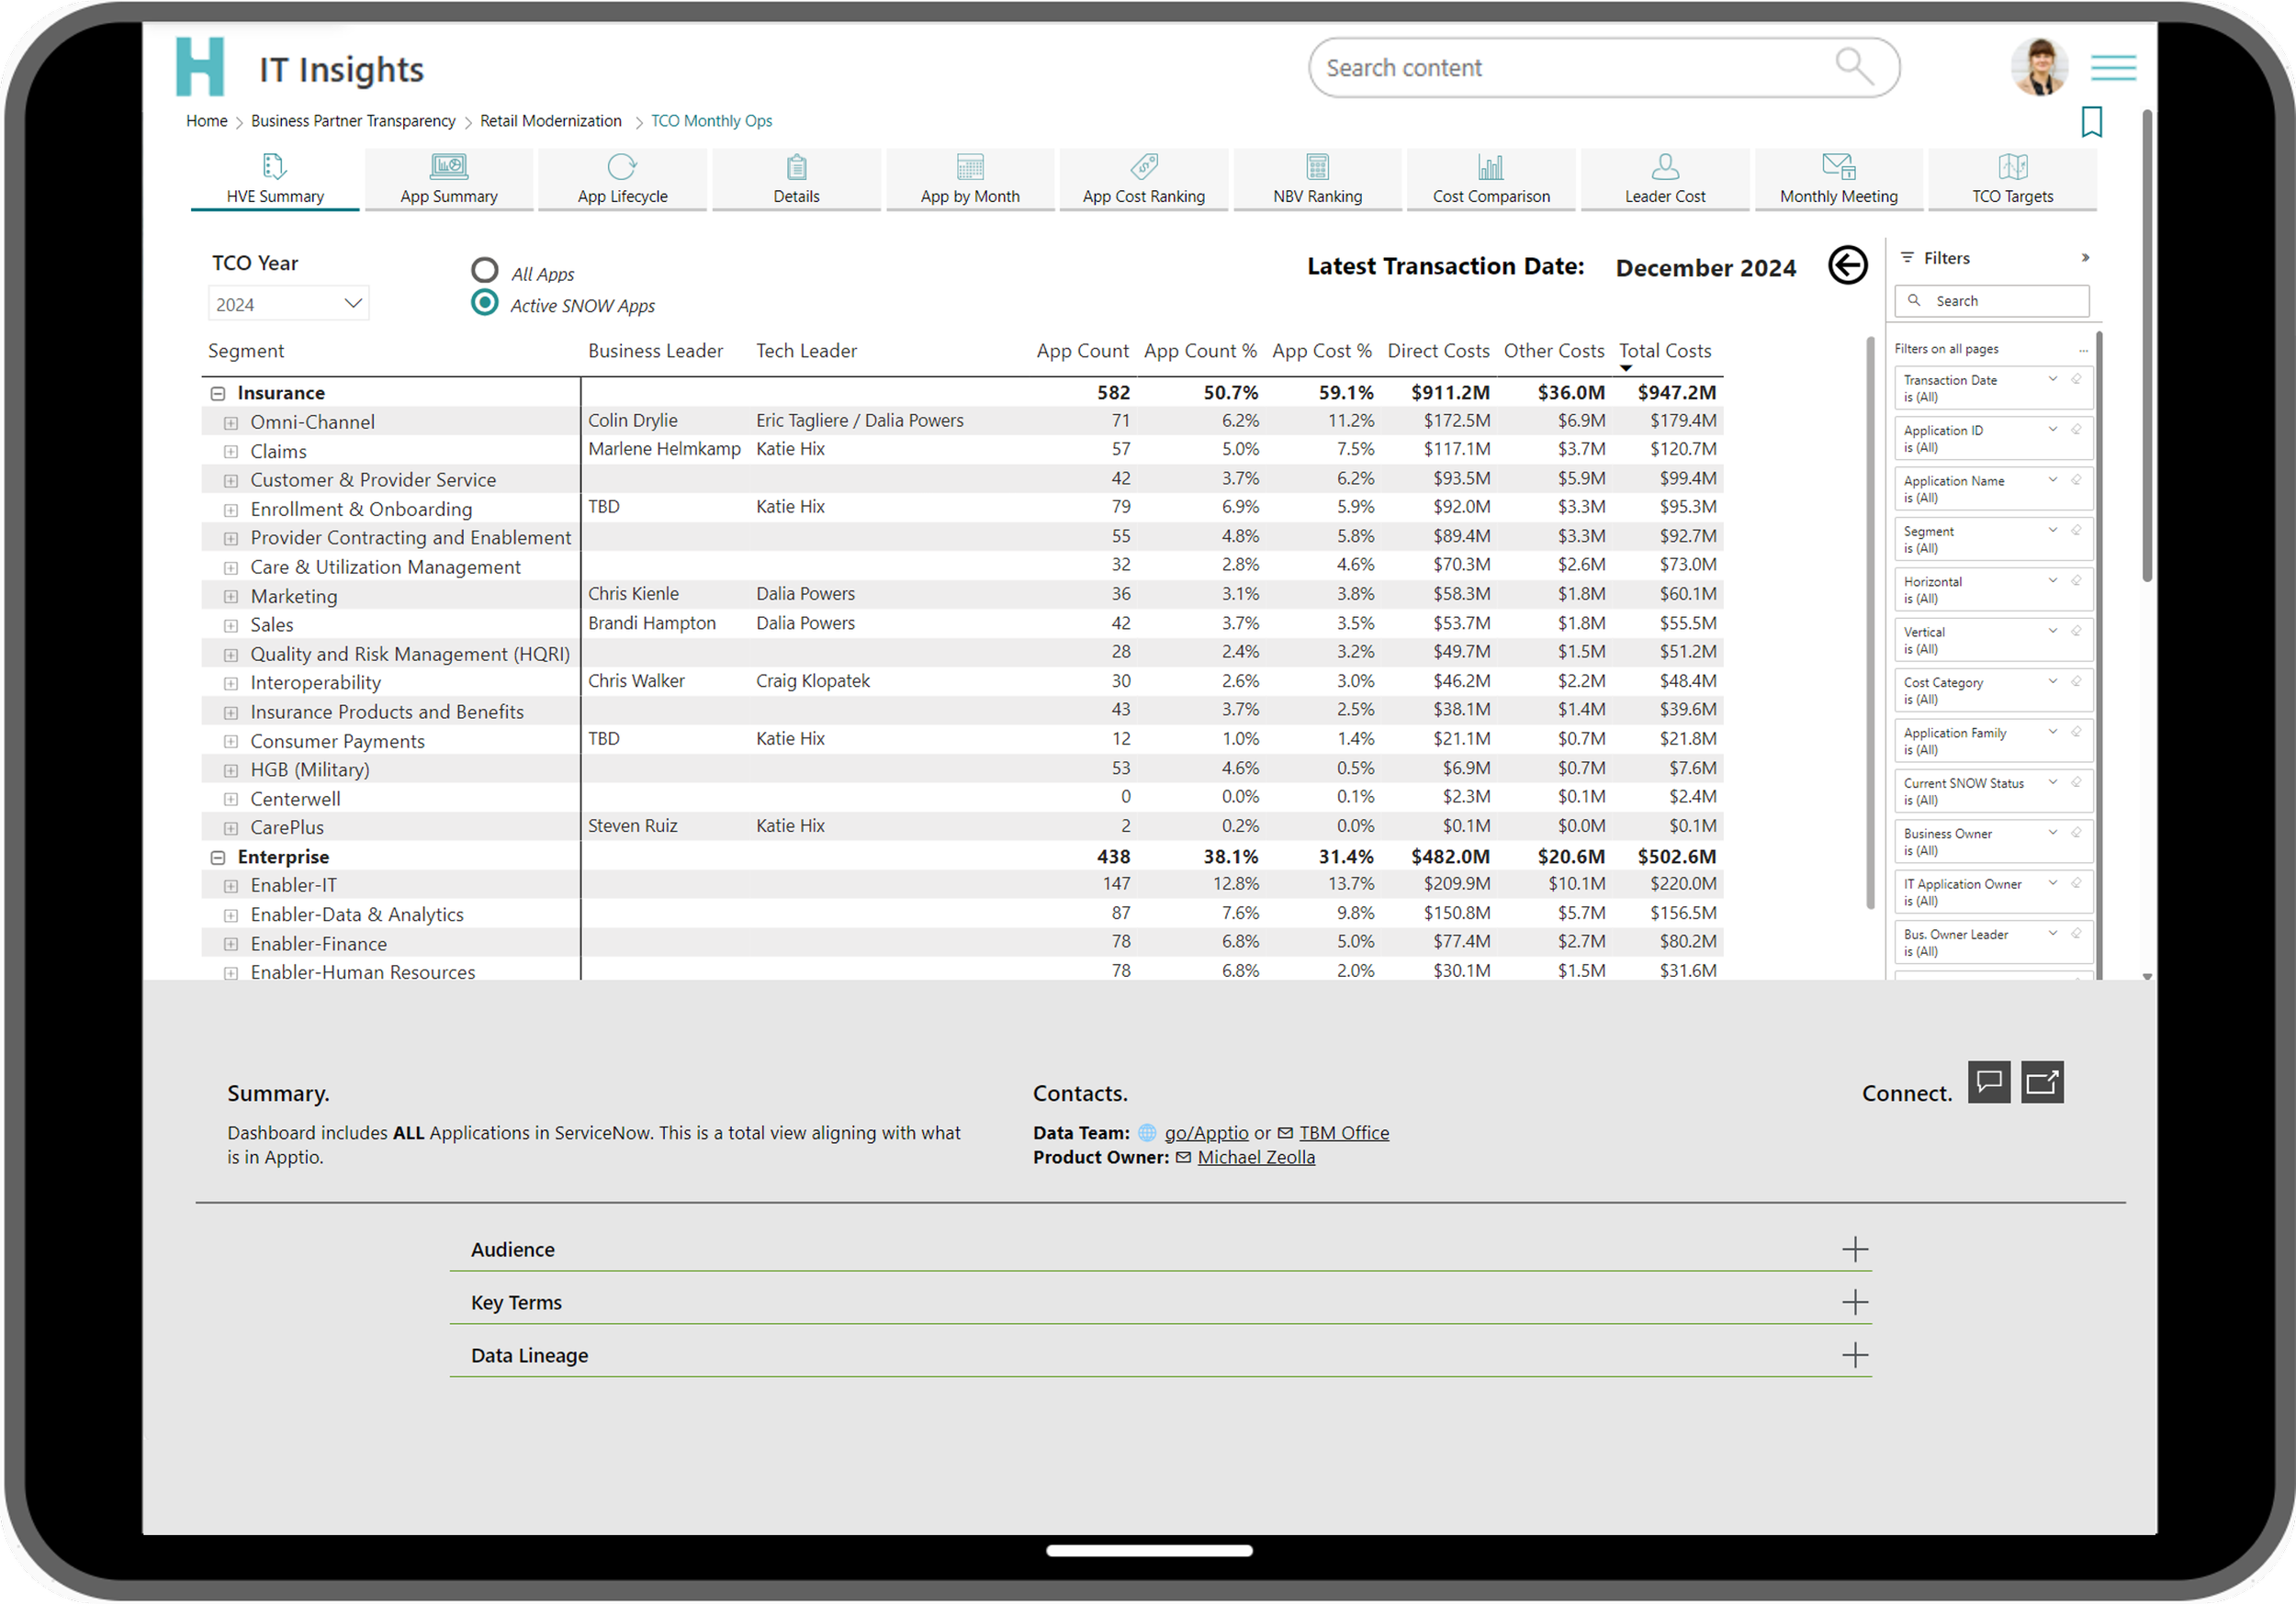2296x1604 pixels.
Task: Click the globe icon next to go/Apptio
Action: click(x=1147, y=1133)
